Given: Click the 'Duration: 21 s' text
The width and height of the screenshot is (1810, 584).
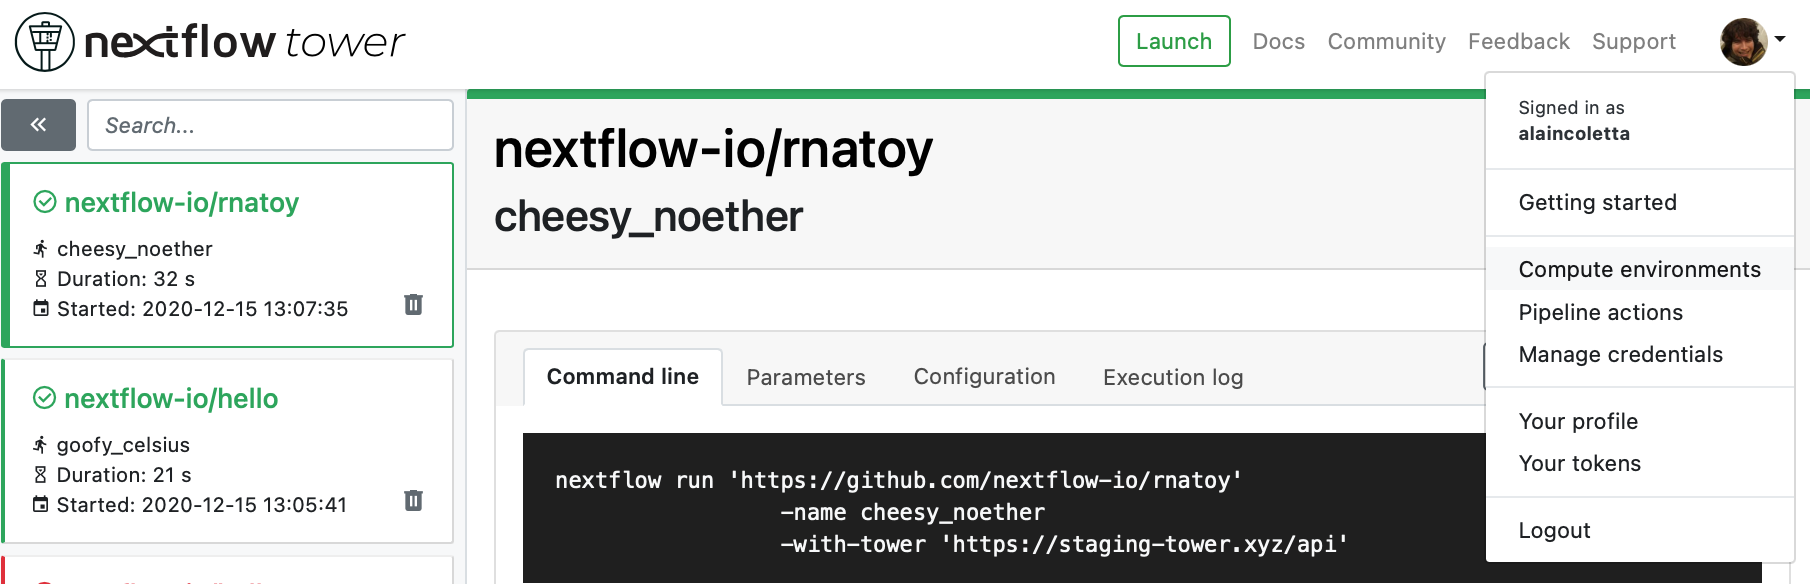Looking at the screenshot, I should [x=124, y=475].
